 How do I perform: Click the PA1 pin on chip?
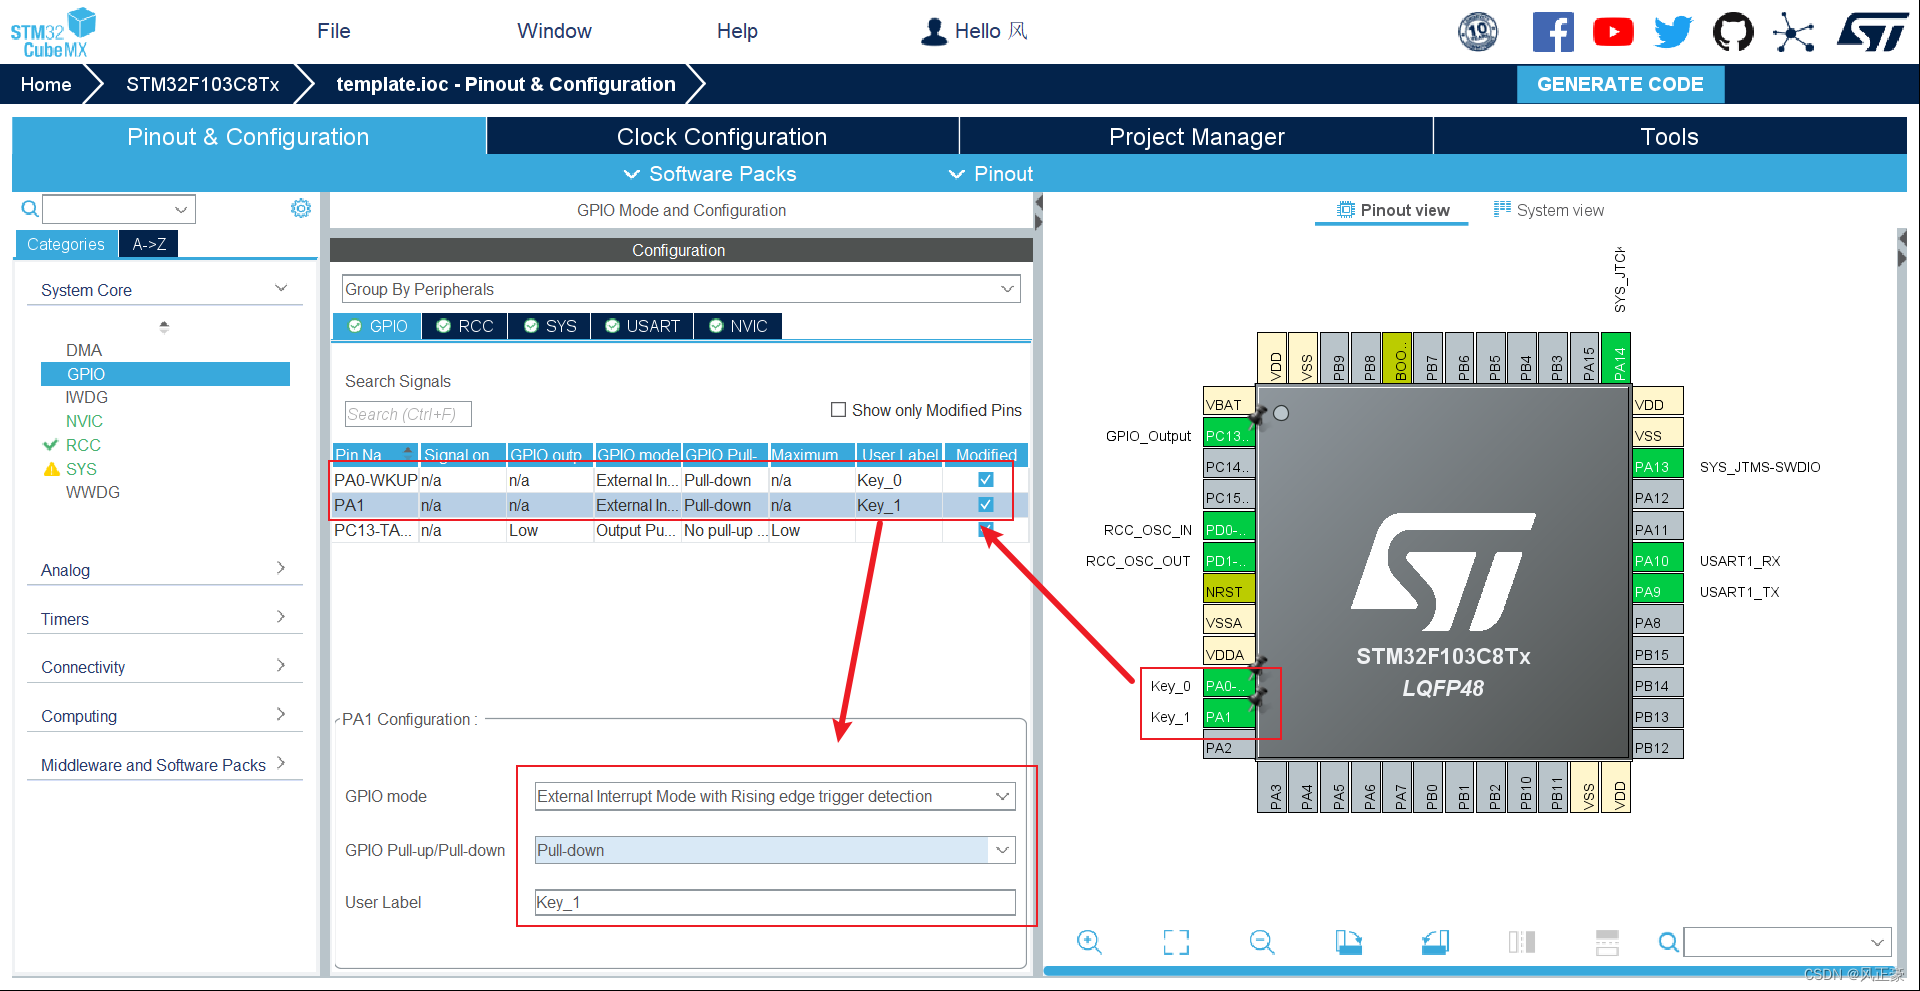1229,717
